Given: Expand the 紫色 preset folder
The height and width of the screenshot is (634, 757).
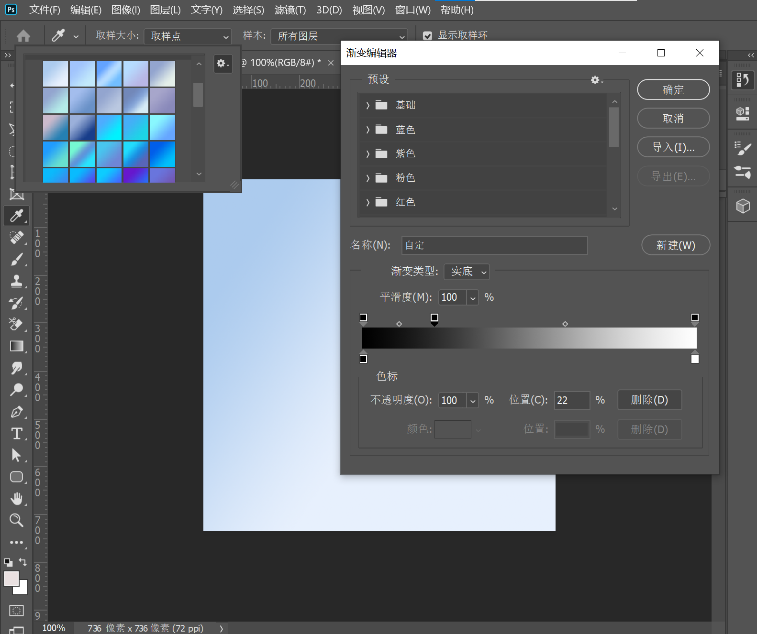Looking at the screenshot, I should click(367, 154).
